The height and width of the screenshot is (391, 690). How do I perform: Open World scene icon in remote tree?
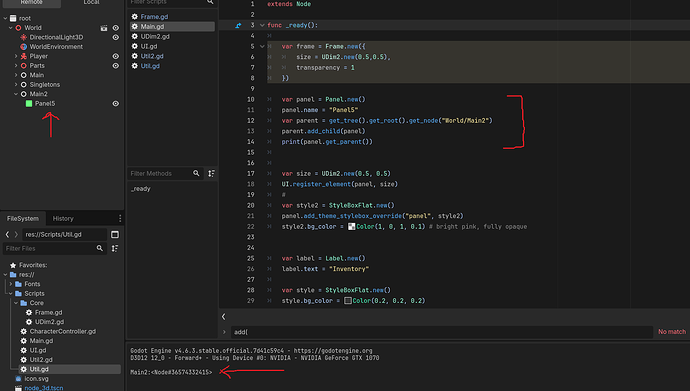104,28
